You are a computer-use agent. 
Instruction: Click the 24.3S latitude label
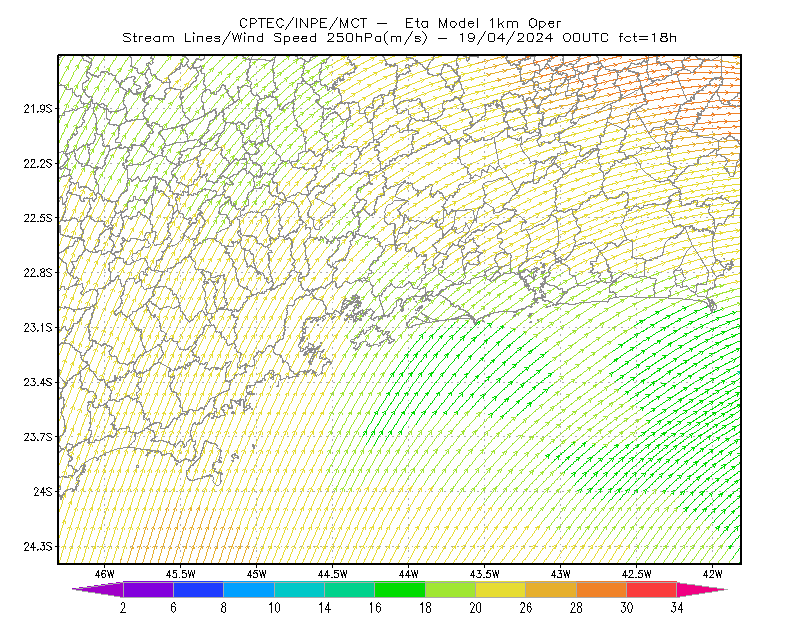[38, 546]
